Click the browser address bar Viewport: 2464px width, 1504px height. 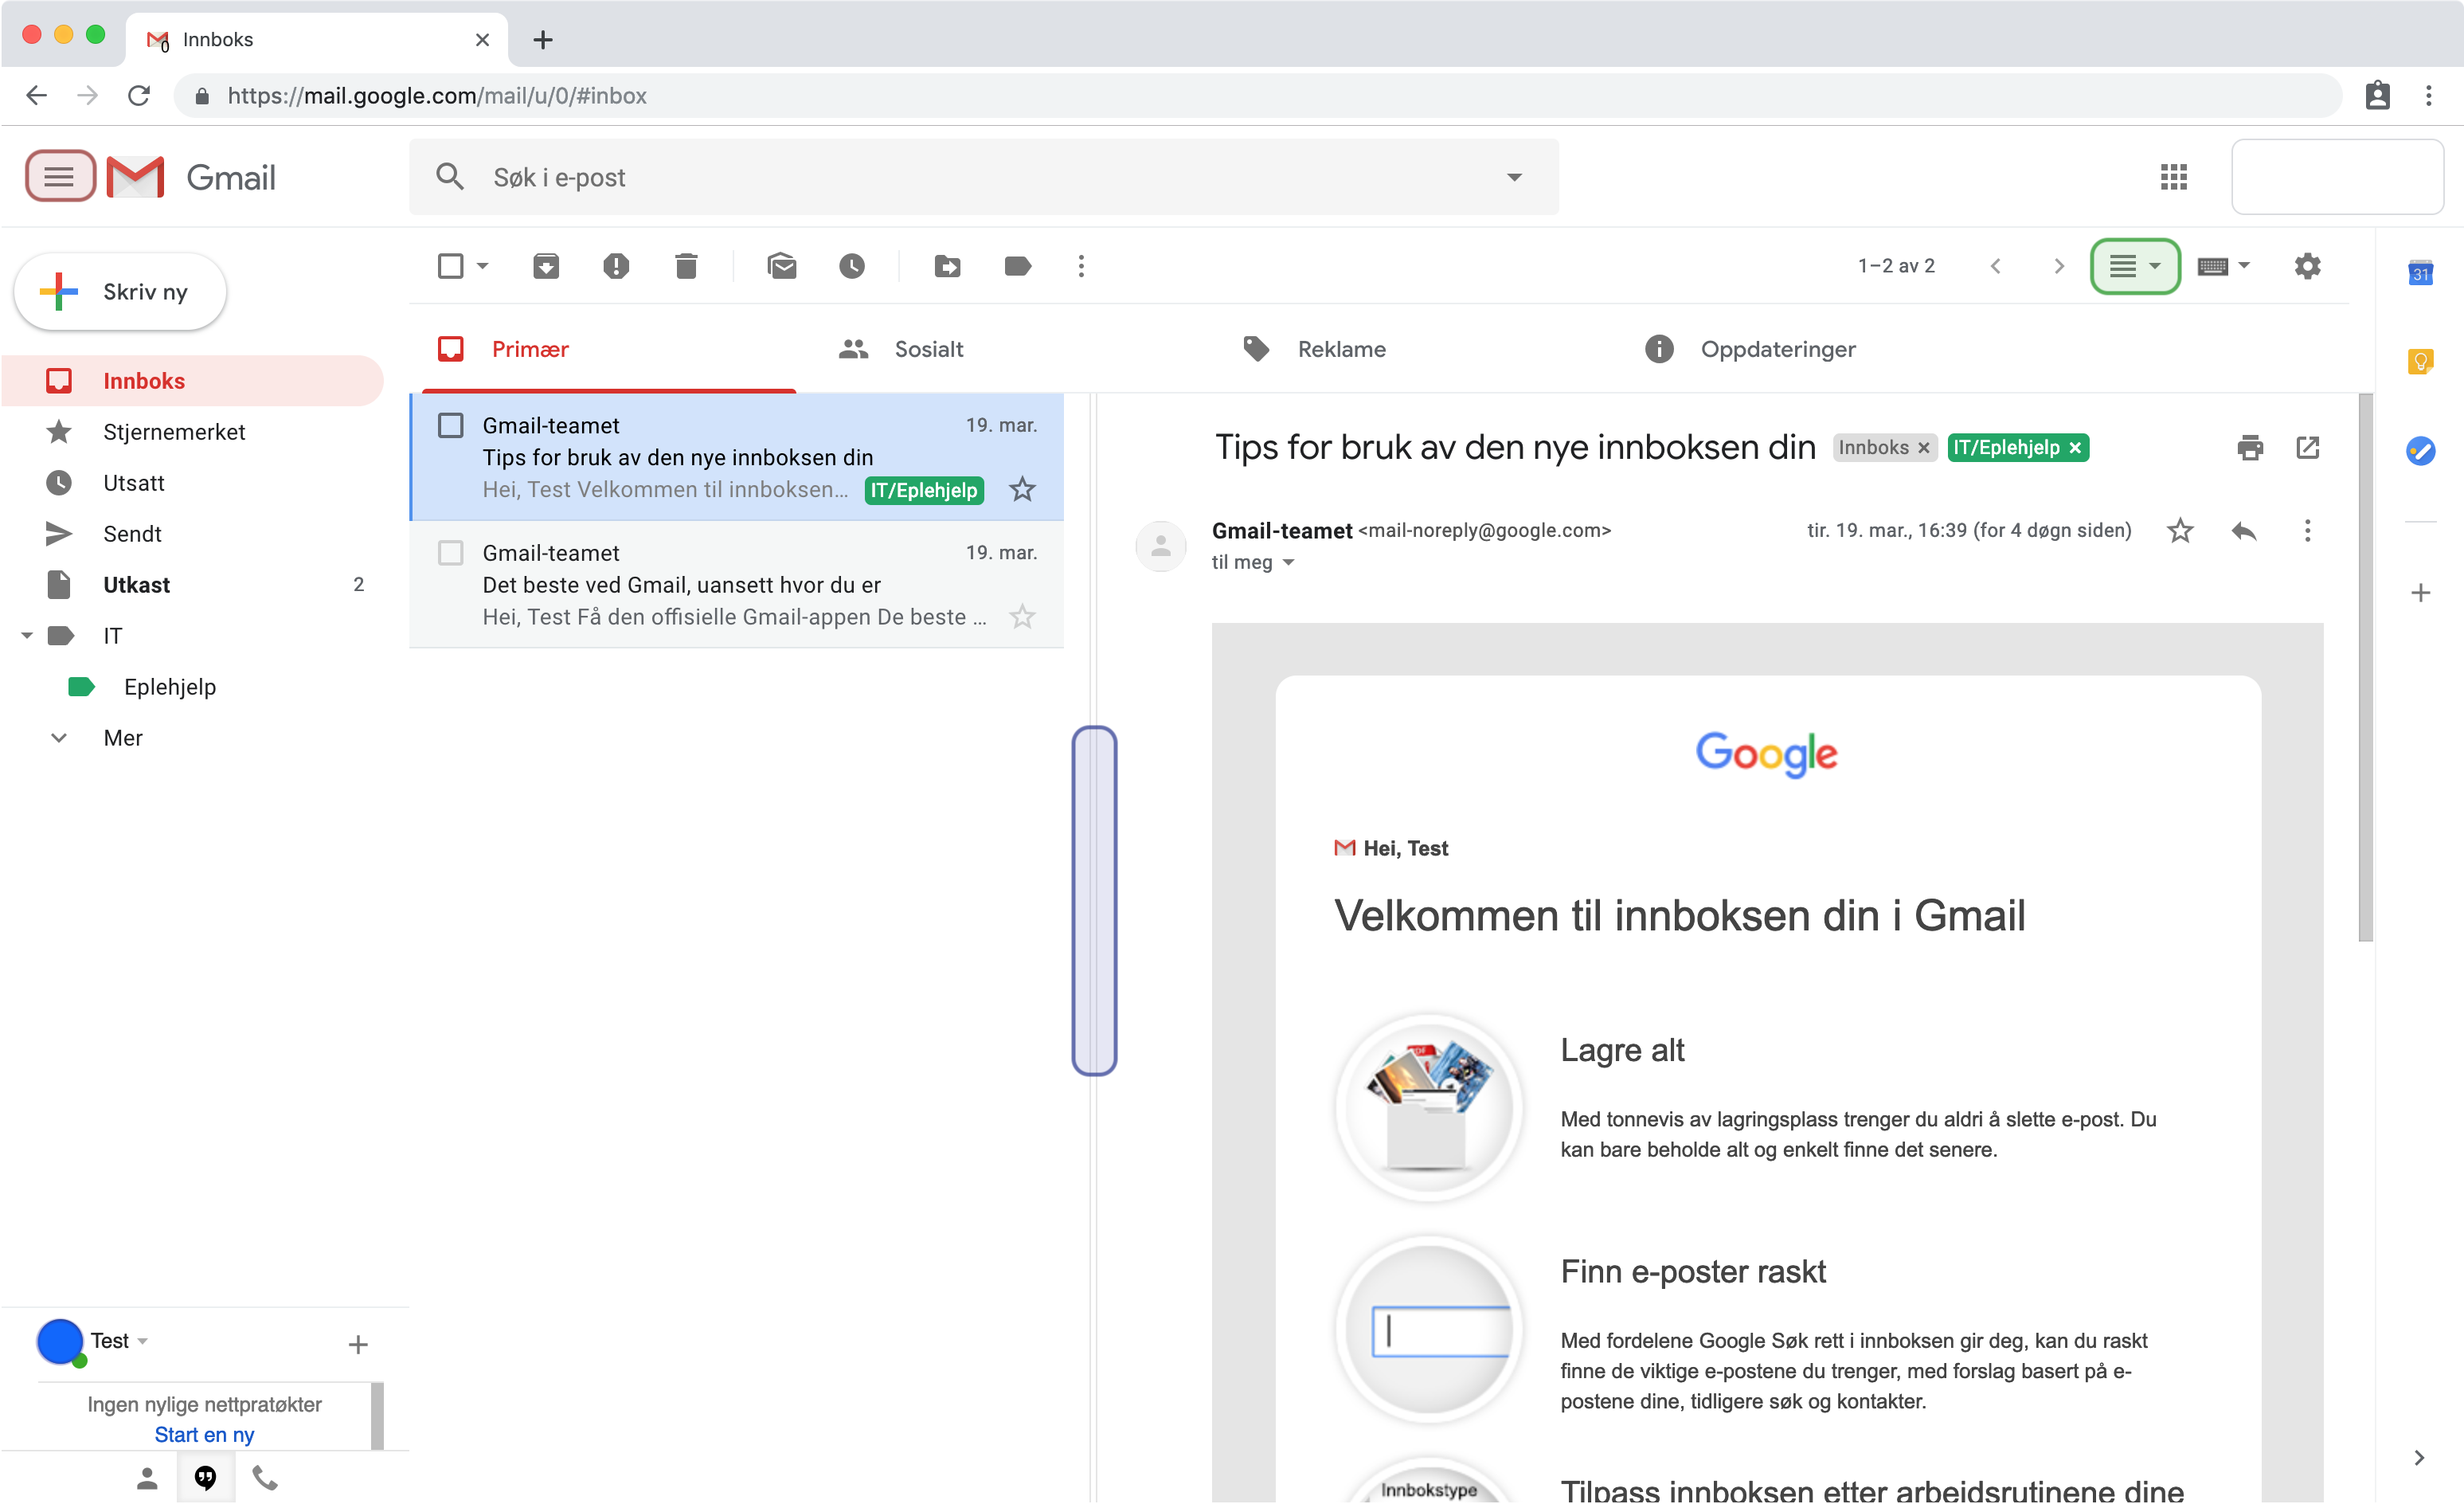pos(1257,96)
